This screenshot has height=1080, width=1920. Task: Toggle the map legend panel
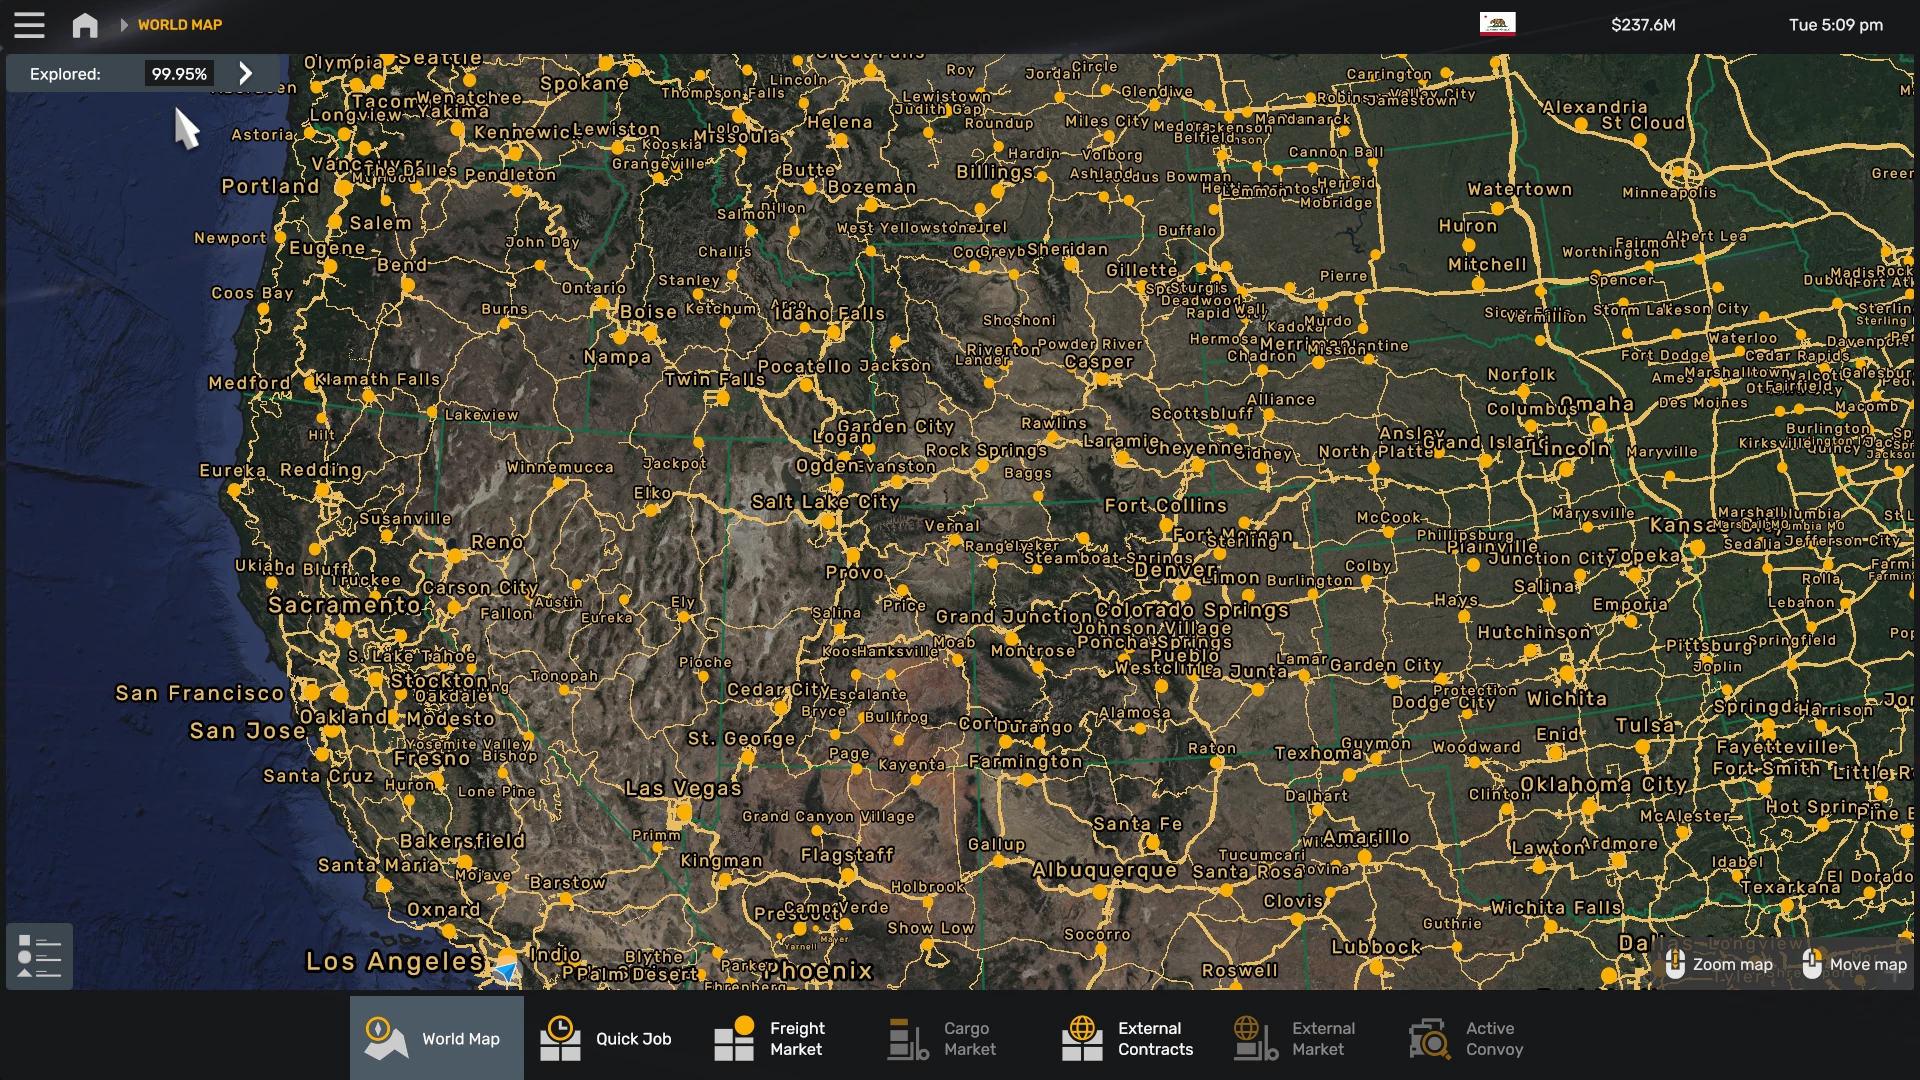point(39,955)
